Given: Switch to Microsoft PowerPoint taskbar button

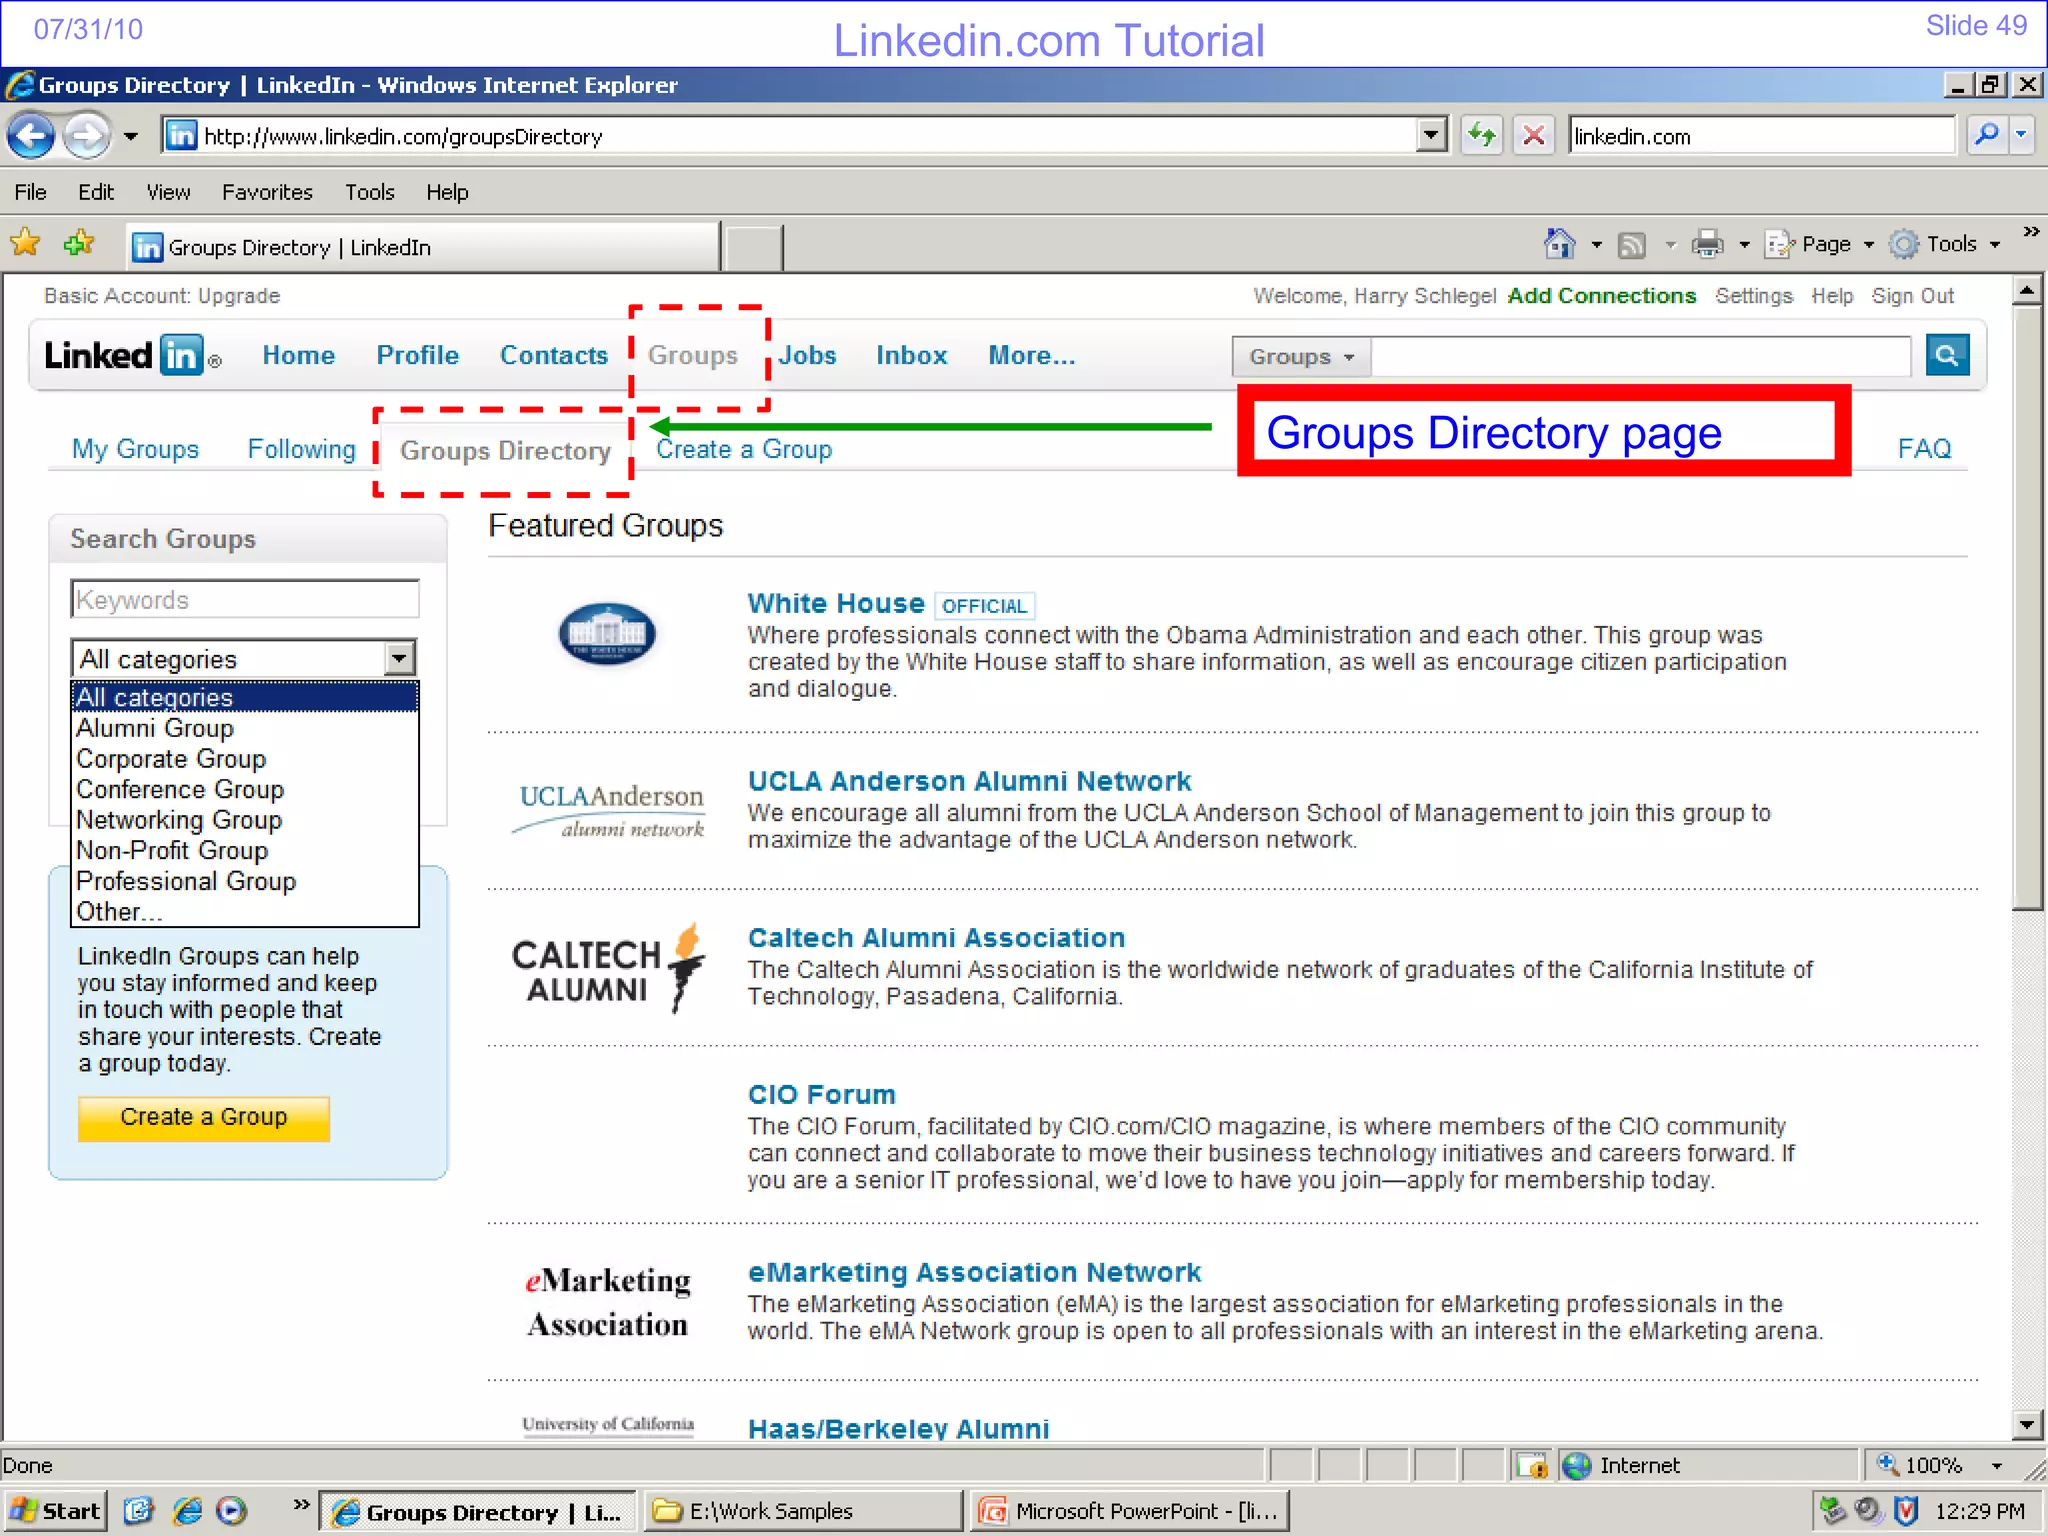Looking at the screenshot, I should point(1130,1511).
